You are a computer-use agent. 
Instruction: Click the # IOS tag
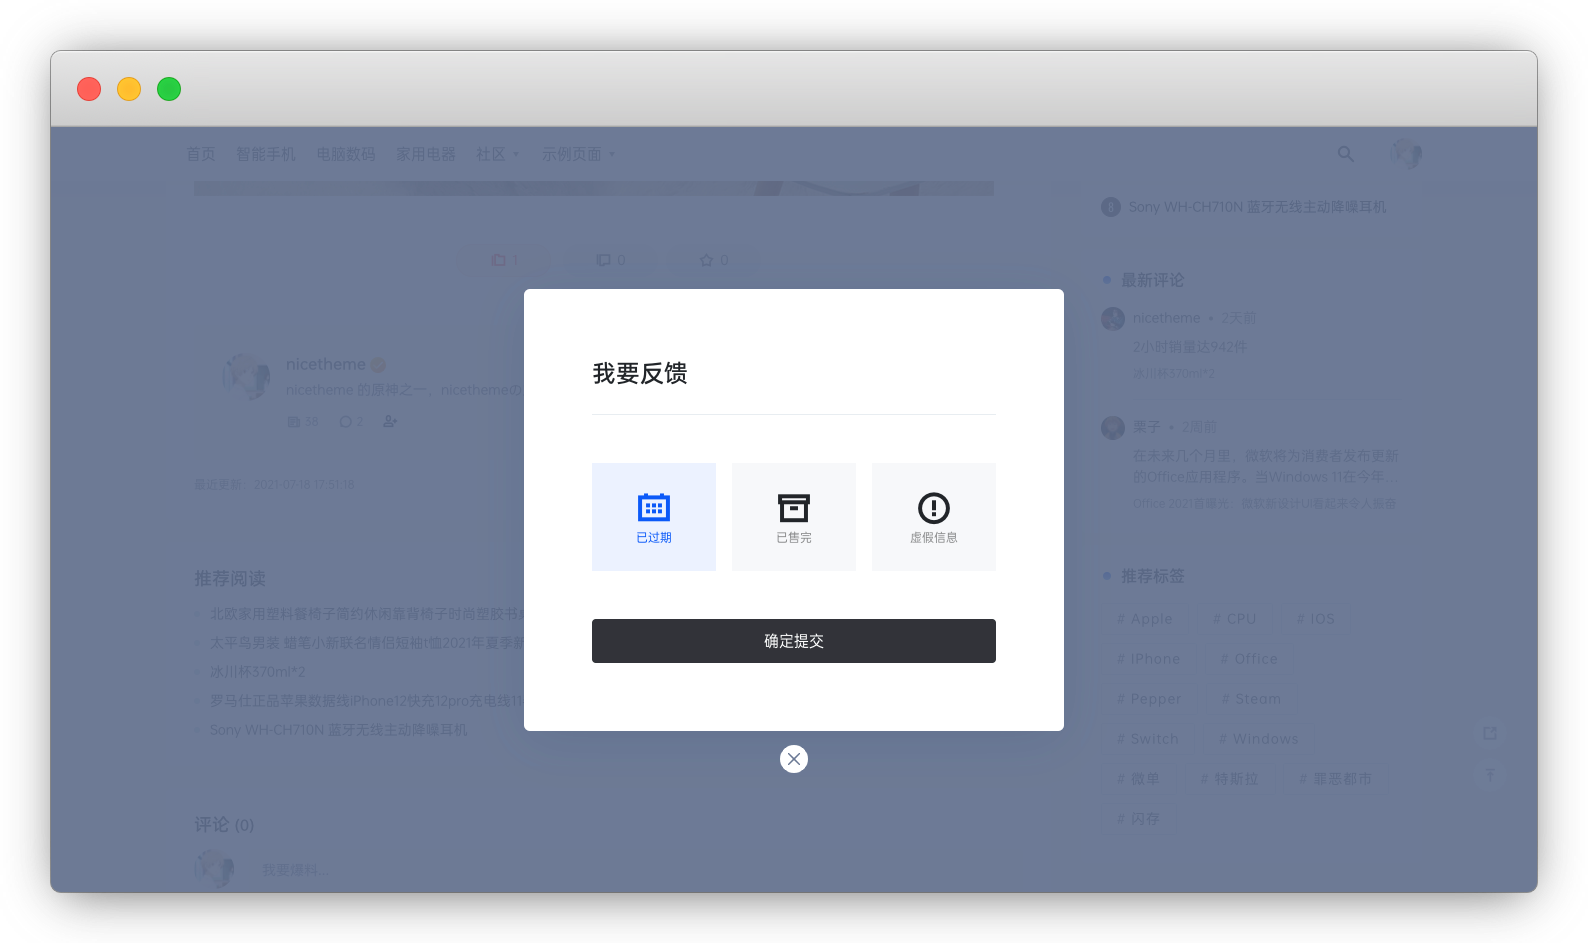pyautogui.click(x=1316, y=619)
